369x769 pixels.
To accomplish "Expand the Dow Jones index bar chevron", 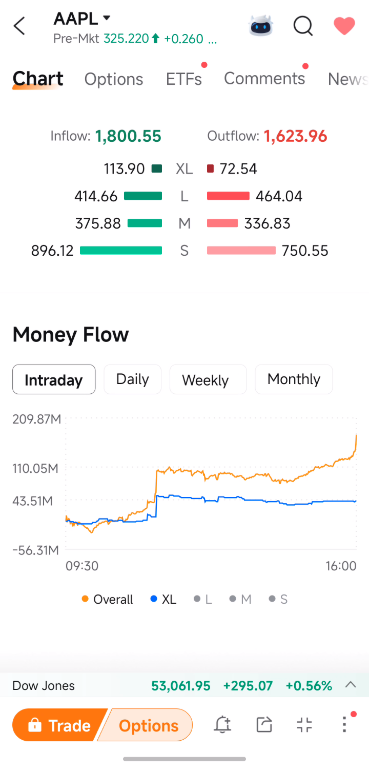I will [350, 685].
